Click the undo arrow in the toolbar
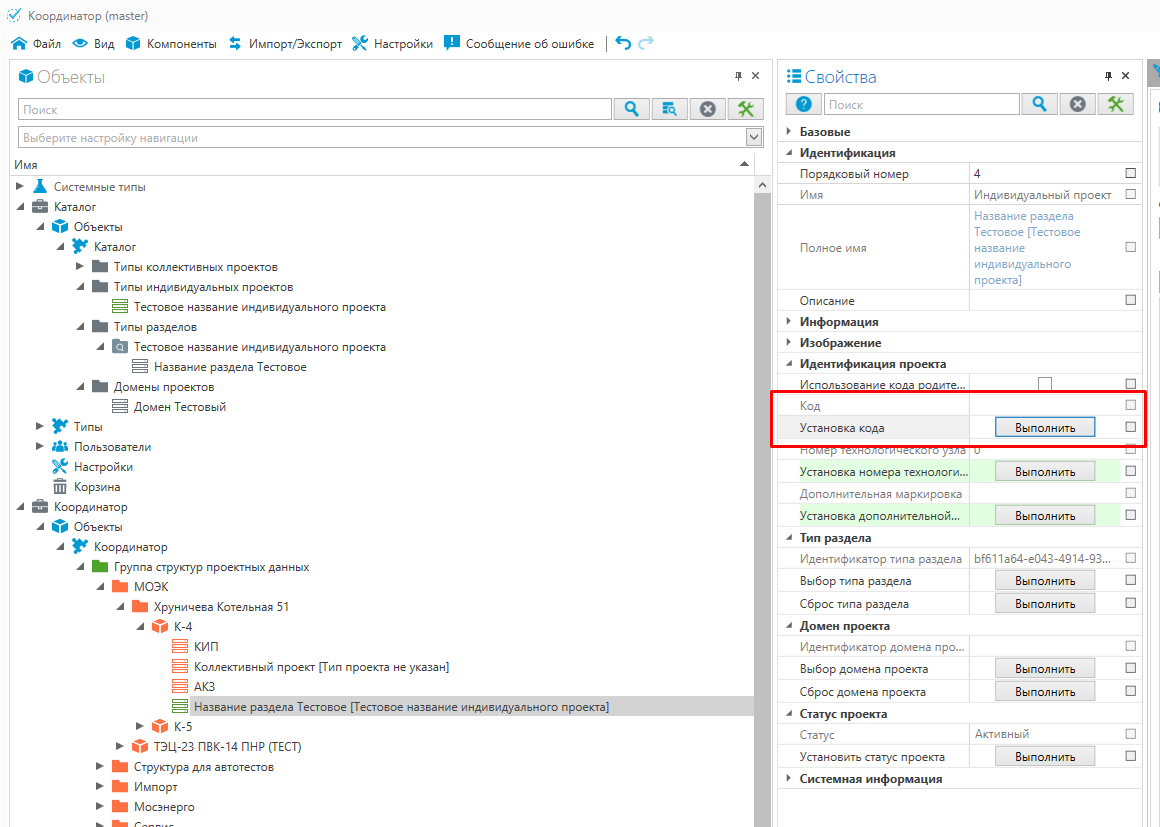 pos(623,43)
